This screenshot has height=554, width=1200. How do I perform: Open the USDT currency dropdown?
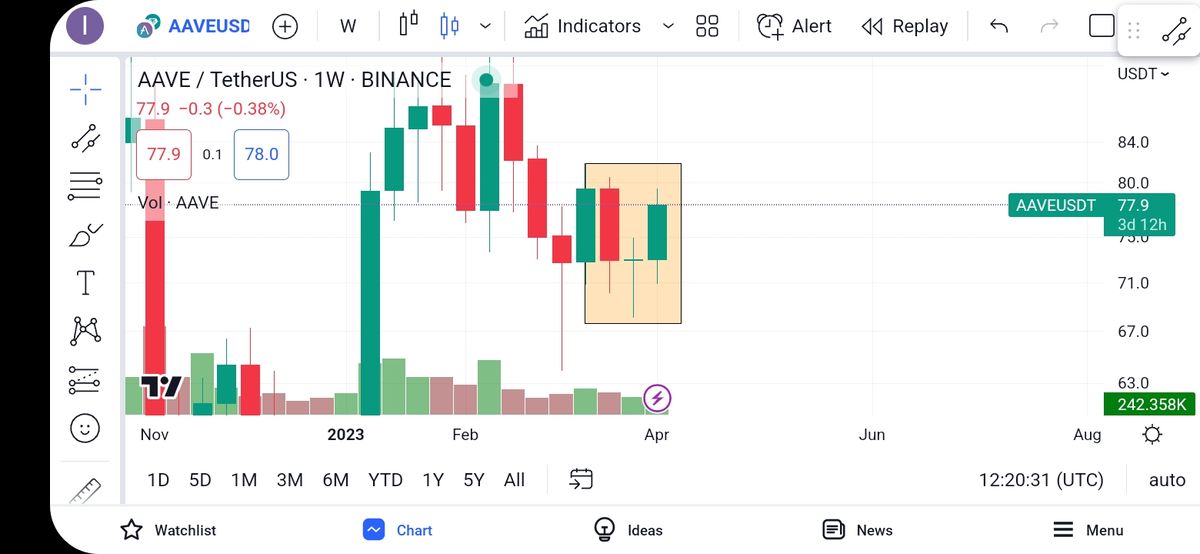(x=1143, y=74)
